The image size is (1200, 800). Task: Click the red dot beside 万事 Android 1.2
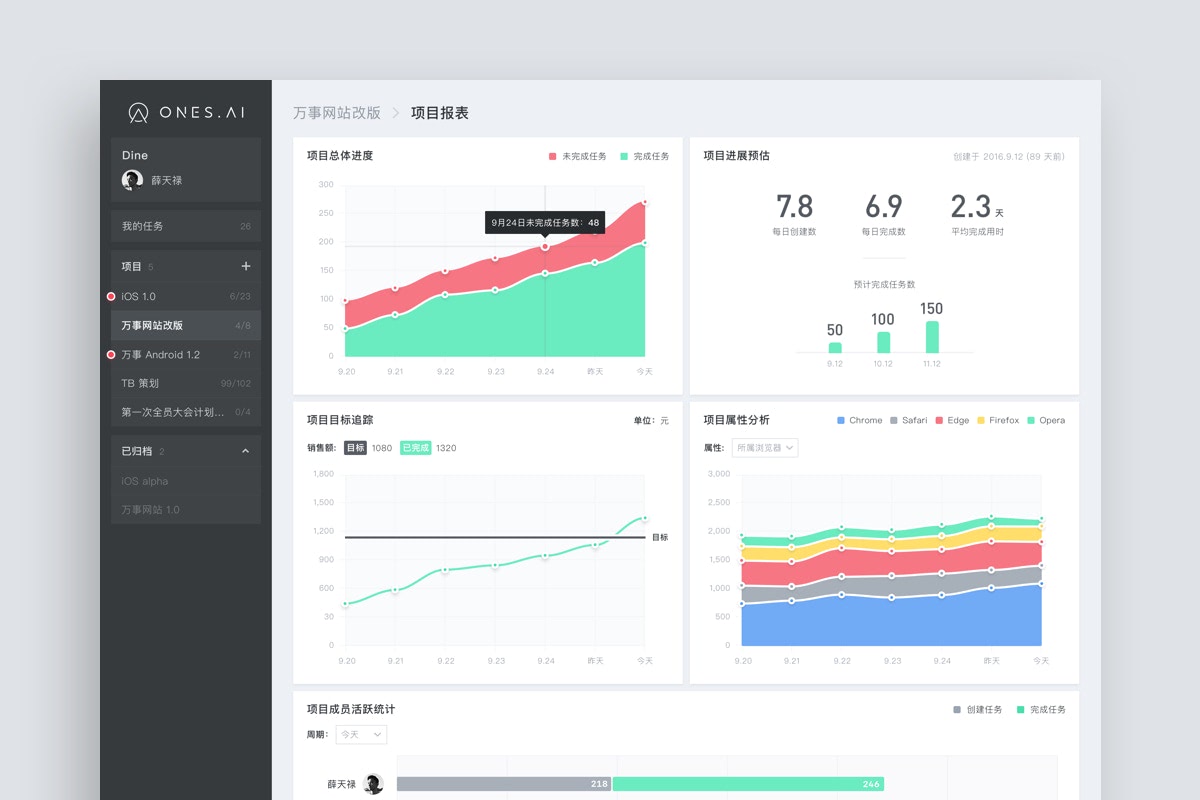(x=111, y=355)
